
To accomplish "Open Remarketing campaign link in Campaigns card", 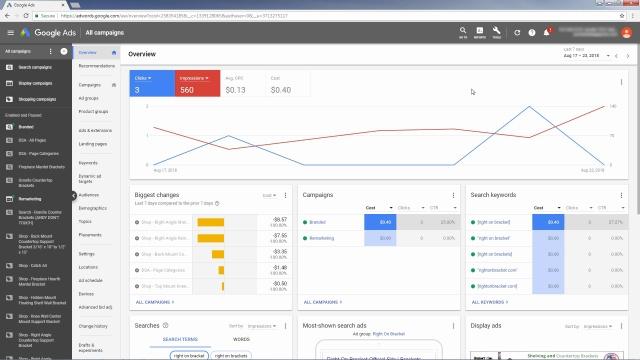I will click(321, 238).
